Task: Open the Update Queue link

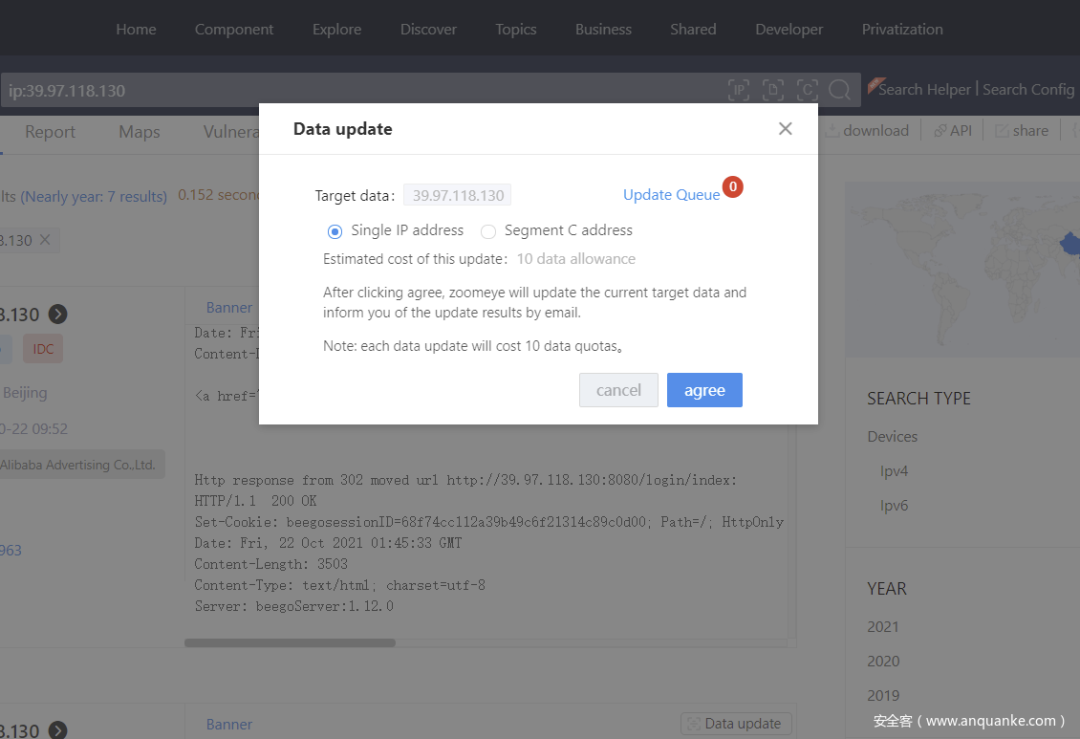Action: (x=672, y=195)
